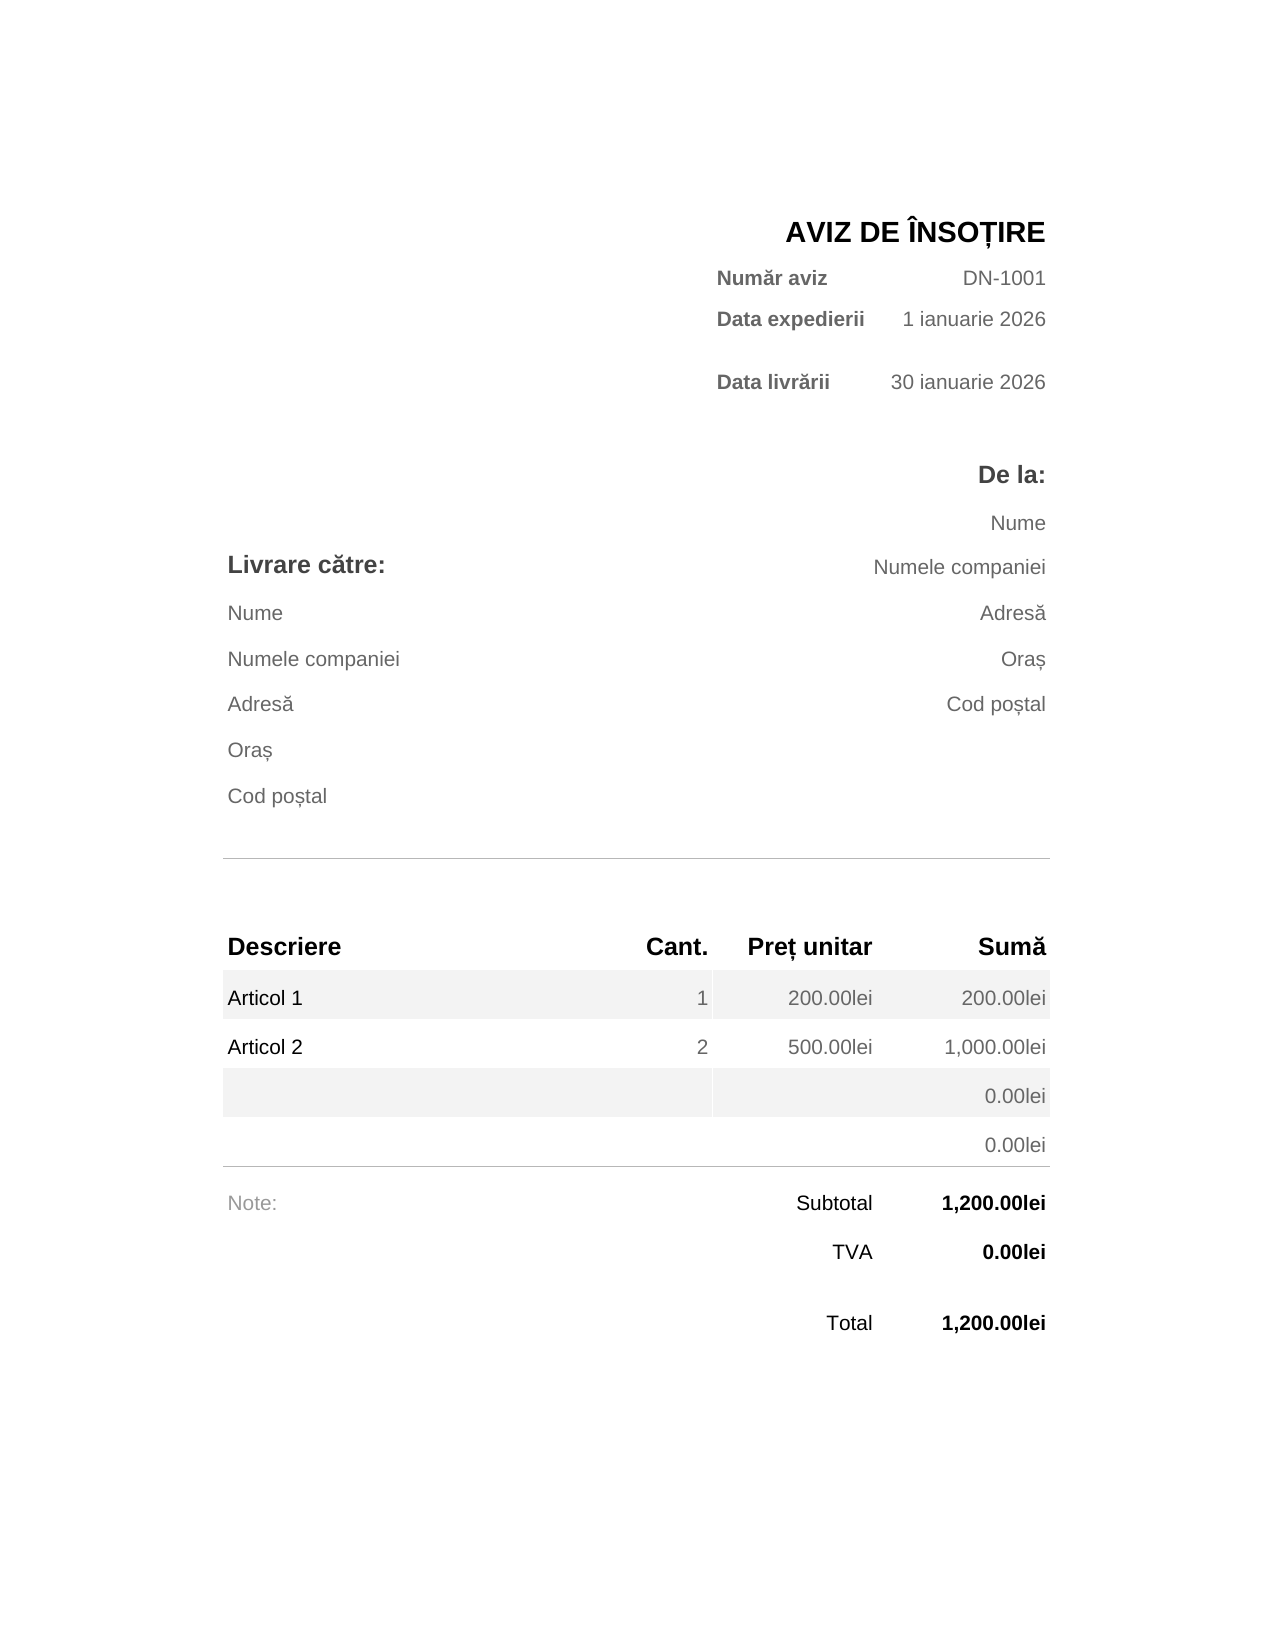
Task: Click the Nume field under De la
Action: coord(1017,523)
